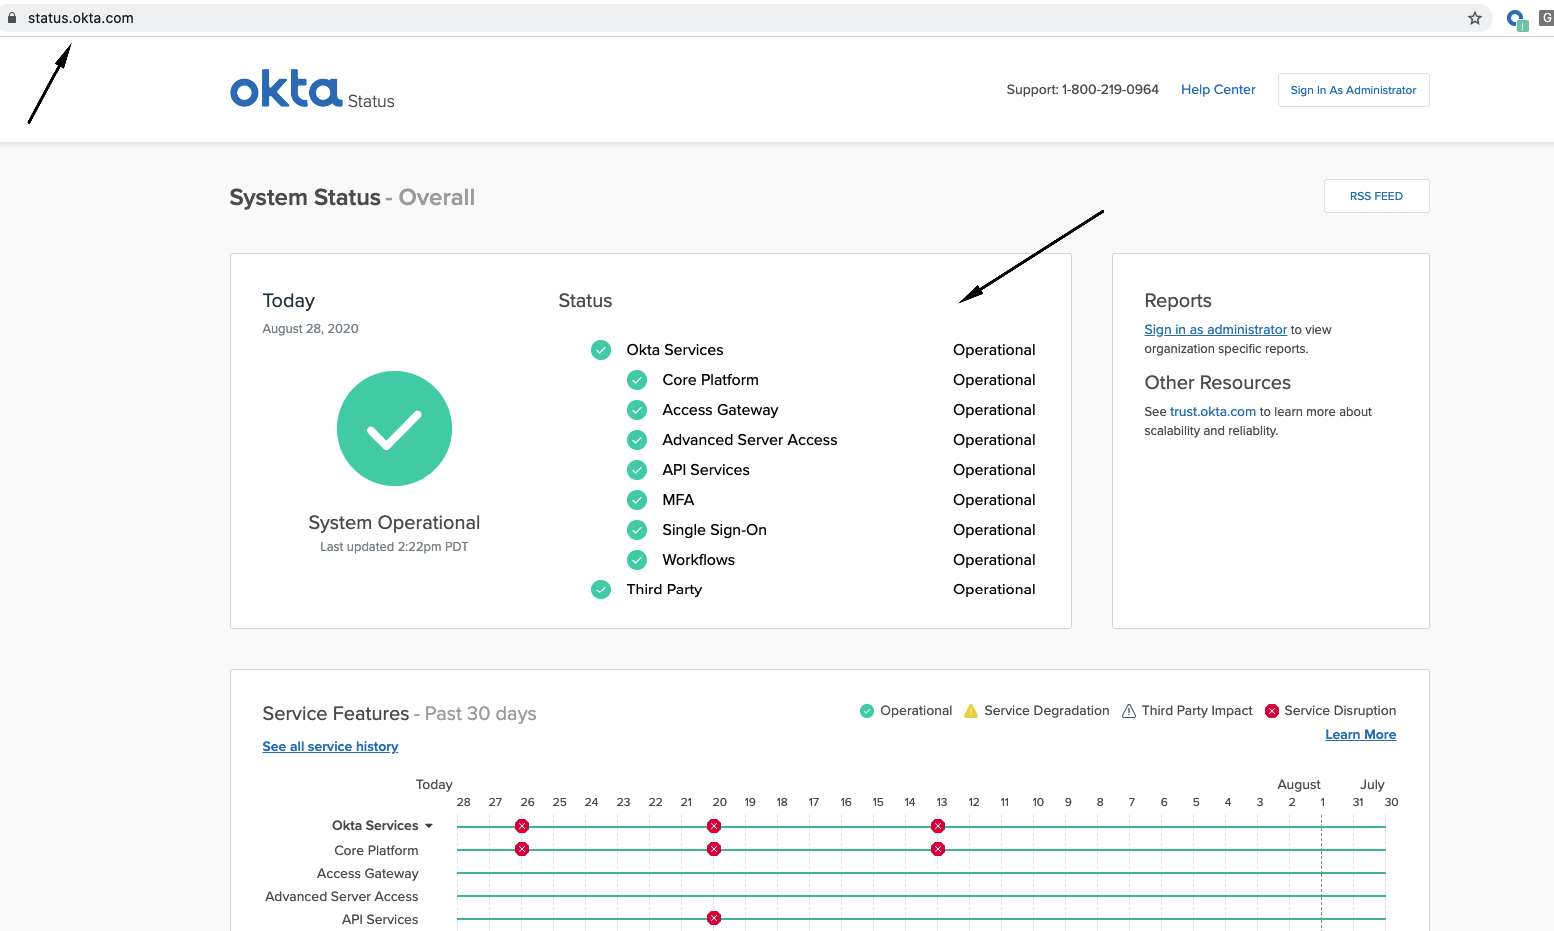Follow the trust.okta.com link
This screenshot has height=931, width=1554.
[x=1212, y=412]
